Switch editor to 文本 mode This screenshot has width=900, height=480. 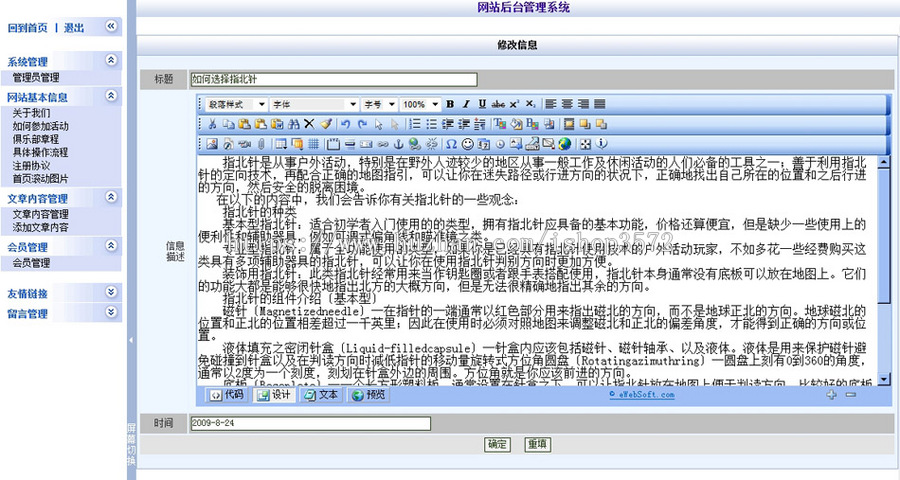coord(321,395)
